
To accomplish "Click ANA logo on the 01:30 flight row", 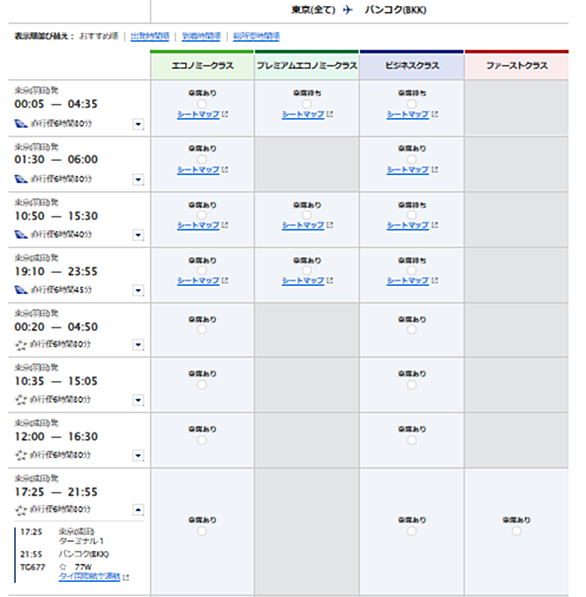I will pos(21,179).
